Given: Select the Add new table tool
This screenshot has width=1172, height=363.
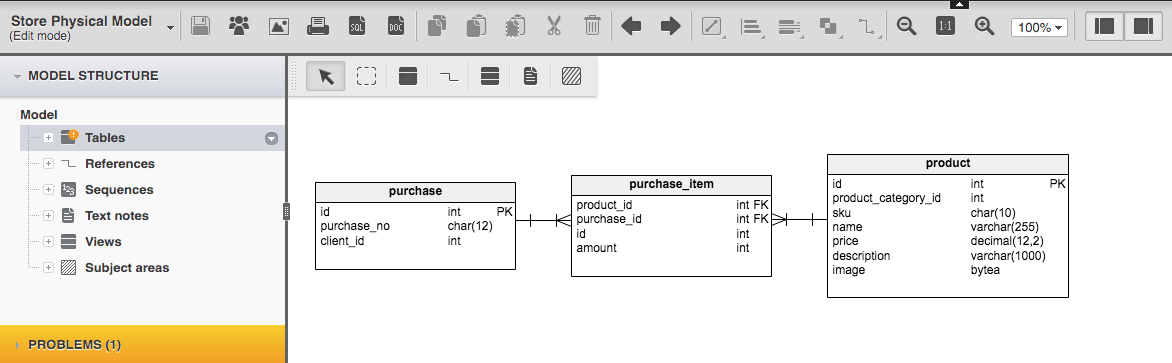Looking at the screenshot, I should [x=407, y=76].
